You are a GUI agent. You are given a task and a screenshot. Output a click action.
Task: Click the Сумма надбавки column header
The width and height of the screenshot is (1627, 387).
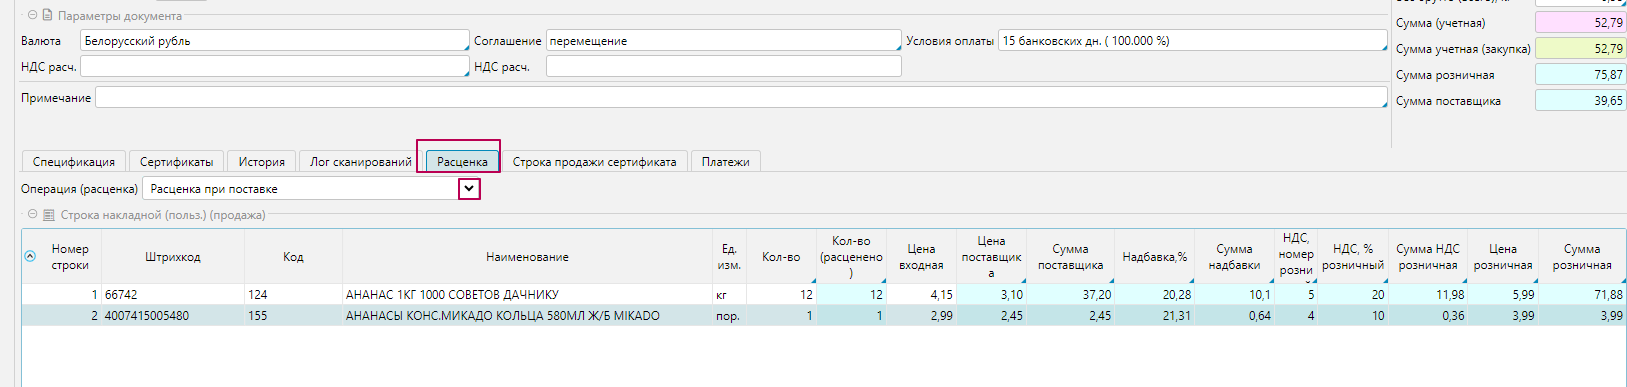[x=1234, y=257]
